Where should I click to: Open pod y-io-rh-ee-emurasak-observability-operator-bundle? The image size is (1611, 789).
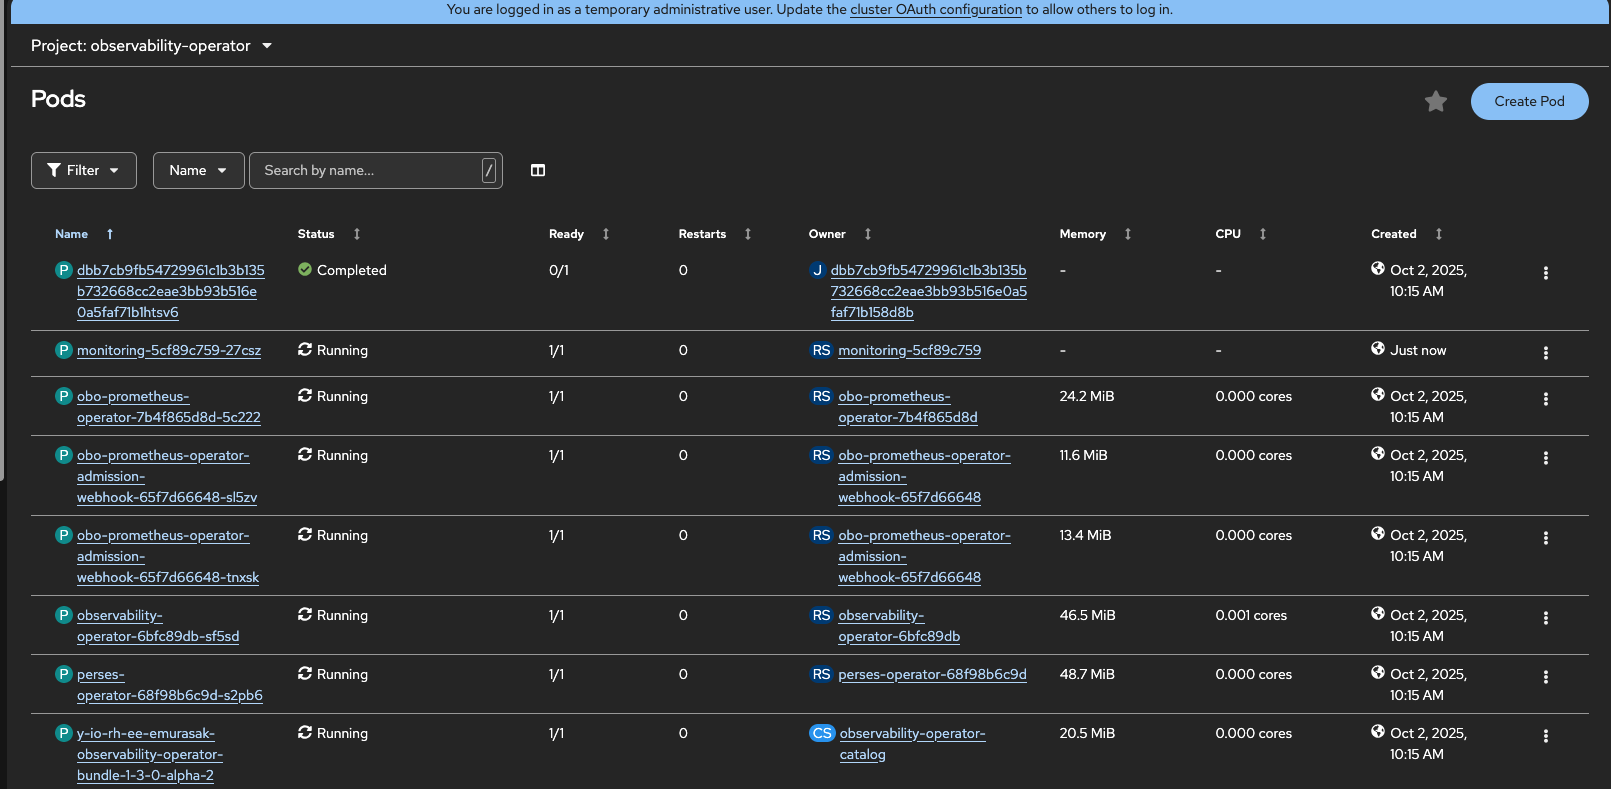coord(150,754)
